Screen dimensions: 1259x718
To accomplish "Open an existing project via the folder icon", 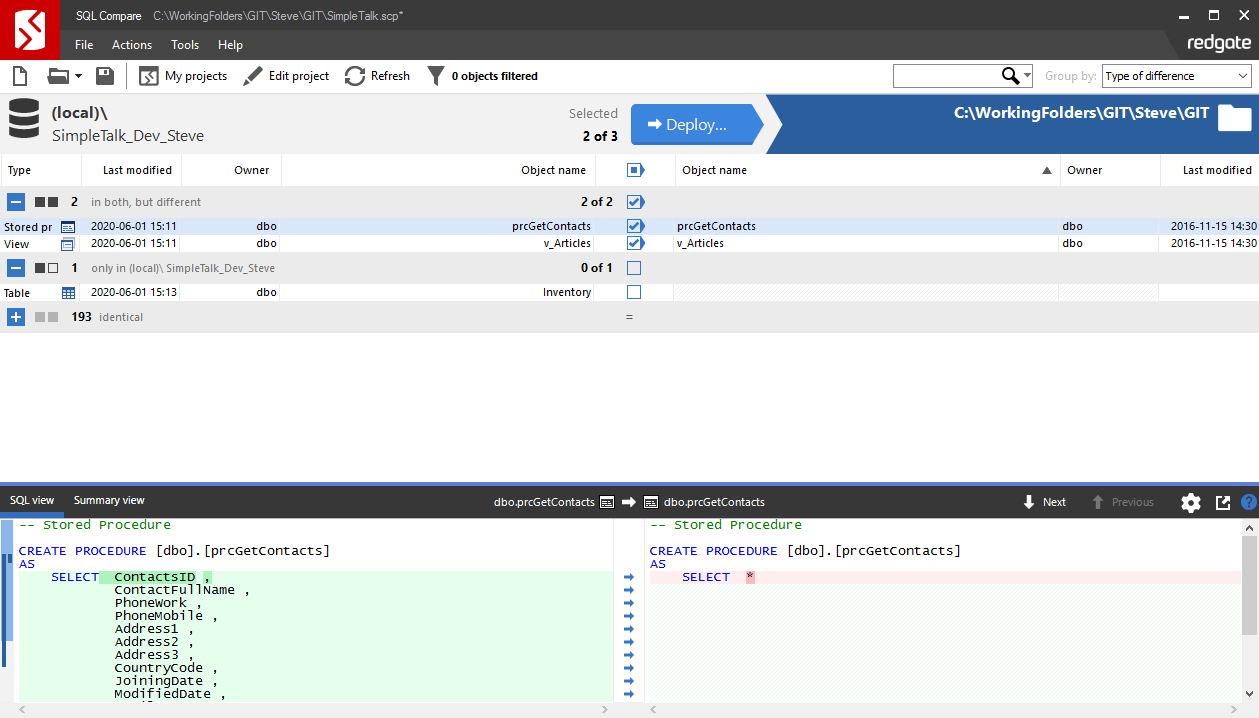I will pos(57,75).
